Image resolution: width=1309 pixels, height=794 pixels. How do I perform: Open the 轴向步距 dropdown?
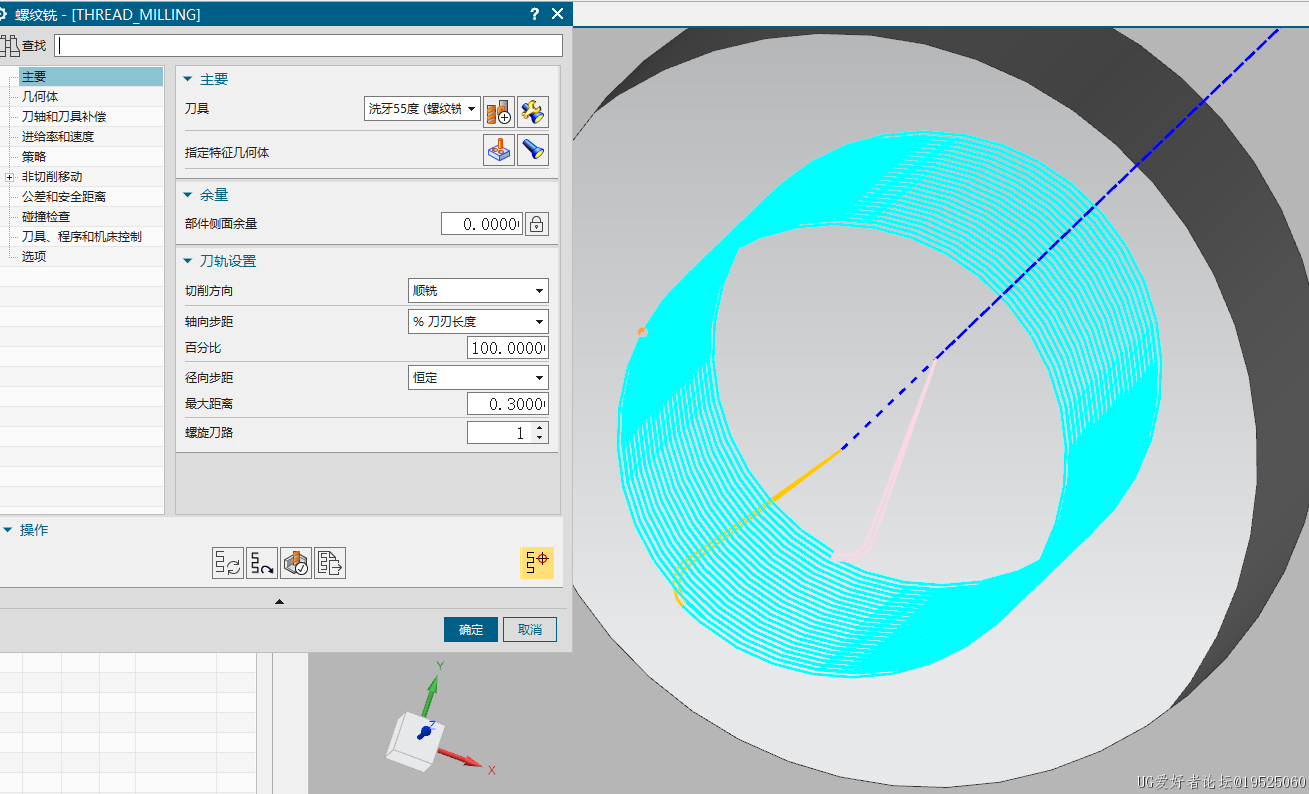point(478,322)
